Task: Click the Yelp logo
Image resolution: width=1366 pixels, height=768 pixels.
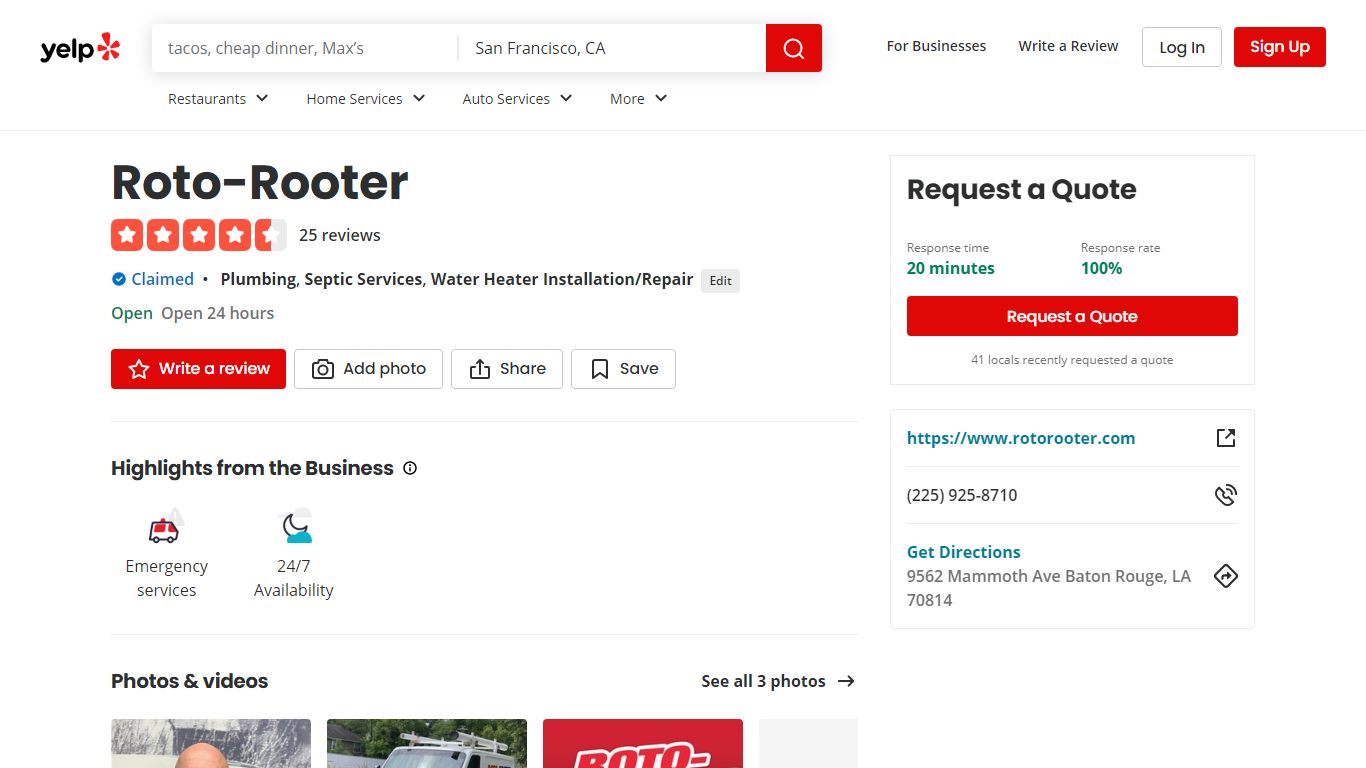Action: 80,48
